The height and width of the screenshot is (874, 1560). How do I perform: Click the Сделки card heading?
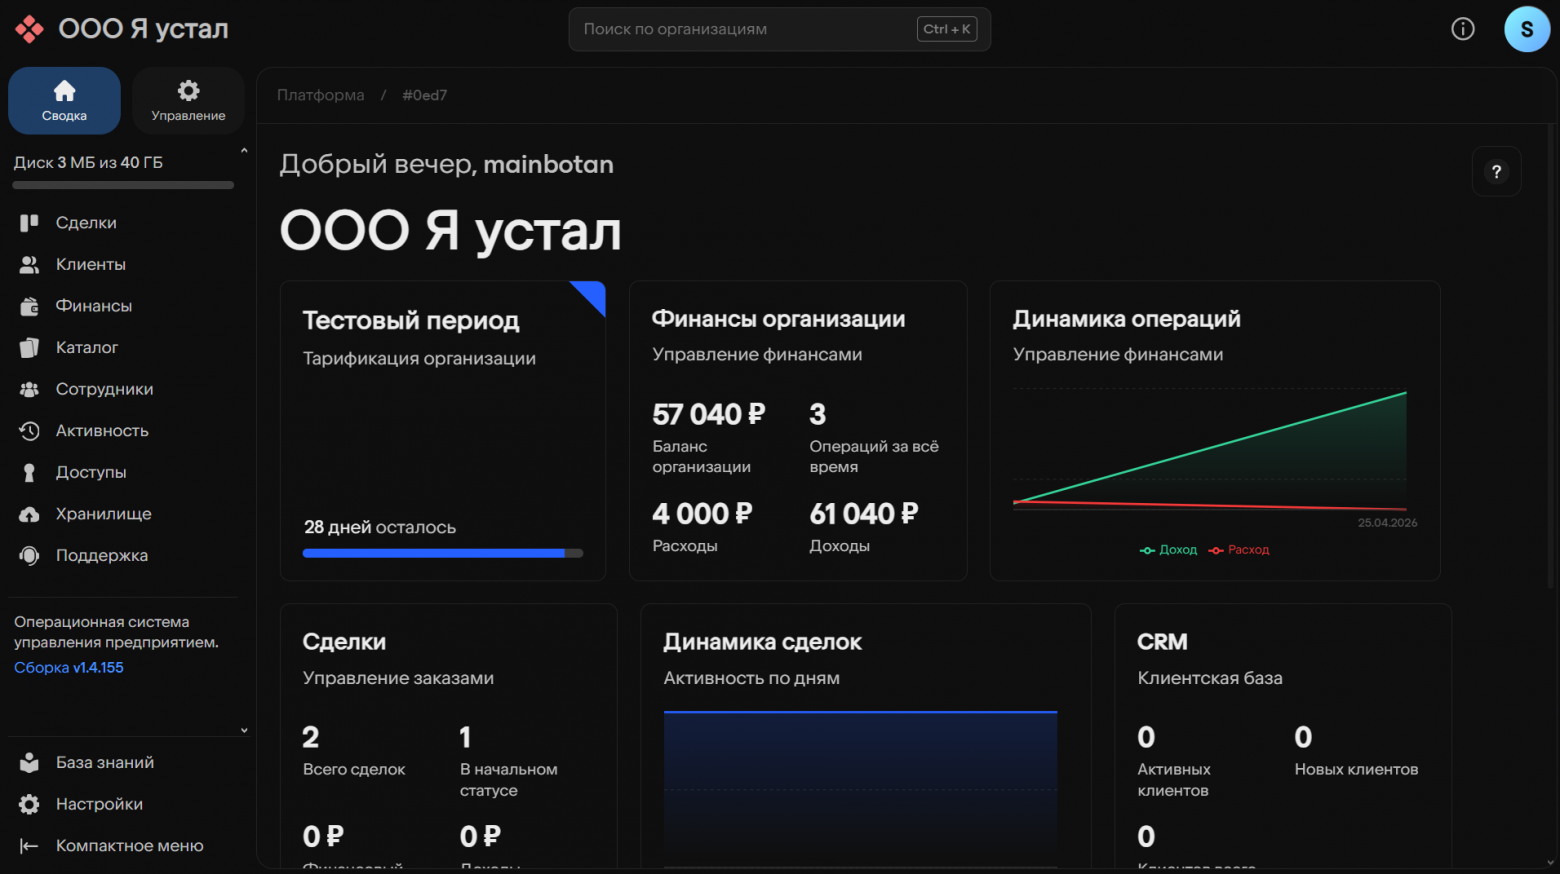(344, 642)
